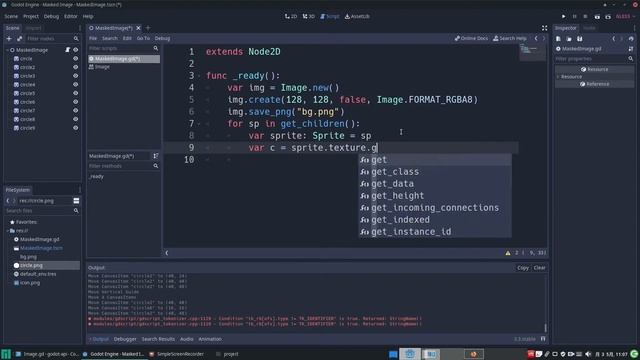Image resolution: width=640 pixels, height=360 pixels.
Task: Switch to the Debugger bottom panel
Action: (x=125, y=339)
